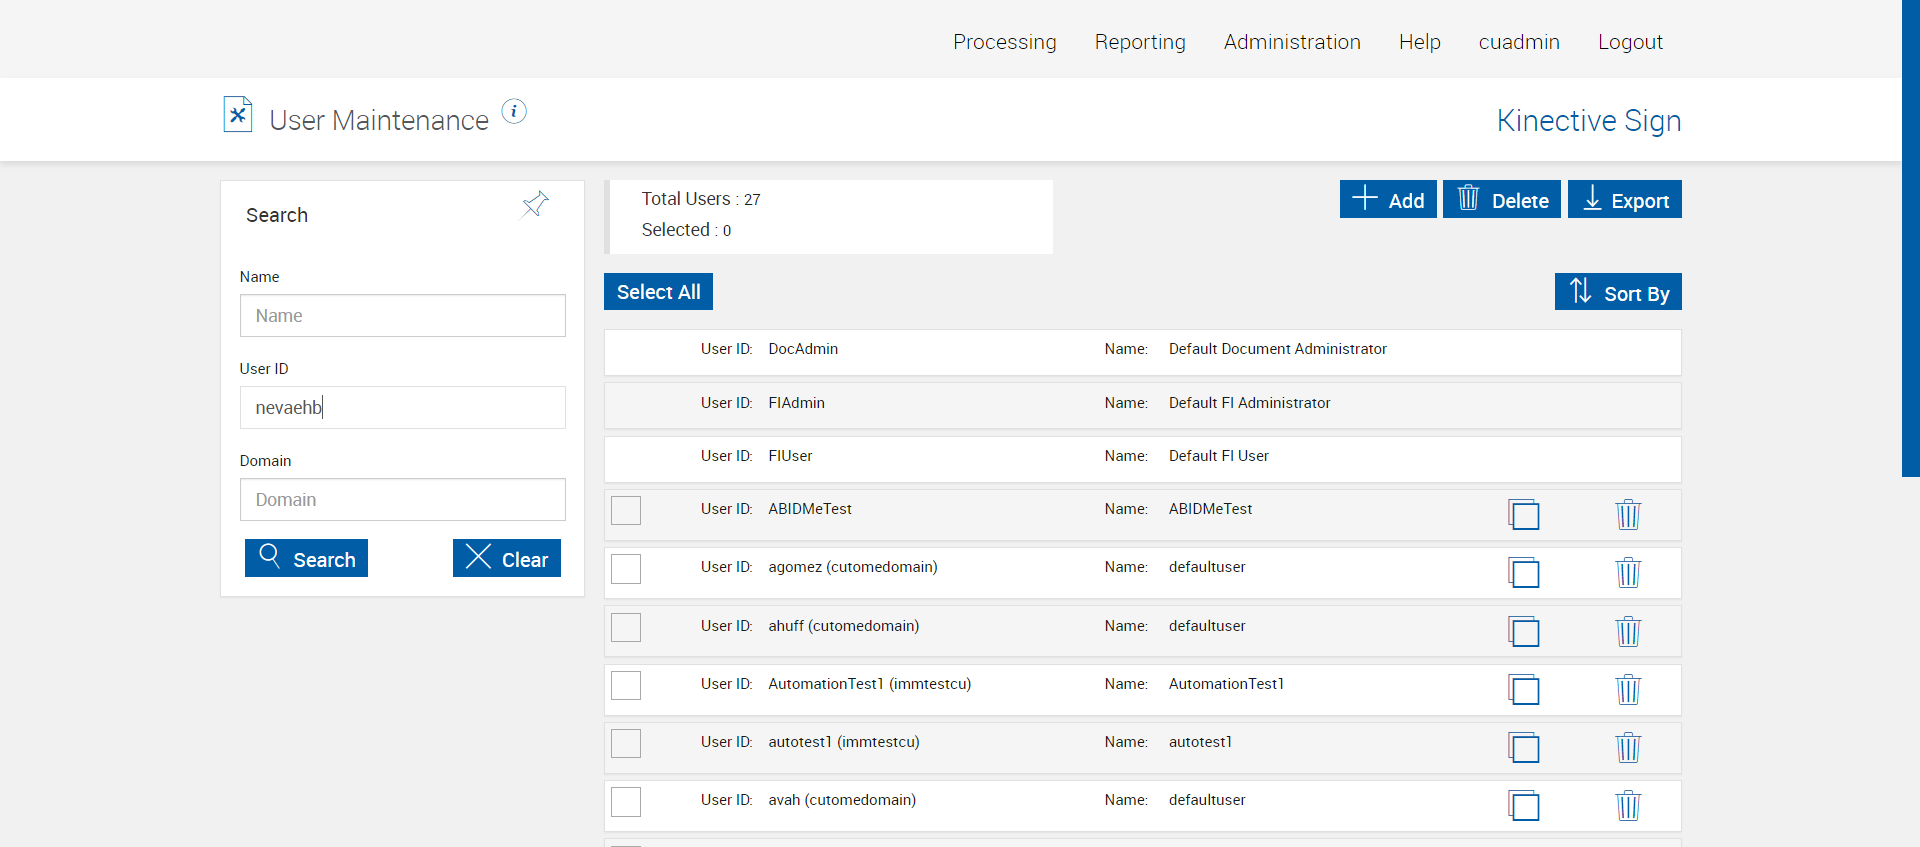The image size is (1920, 847).
Task: Open the Help menu
Action: [x=1419, y=42]
